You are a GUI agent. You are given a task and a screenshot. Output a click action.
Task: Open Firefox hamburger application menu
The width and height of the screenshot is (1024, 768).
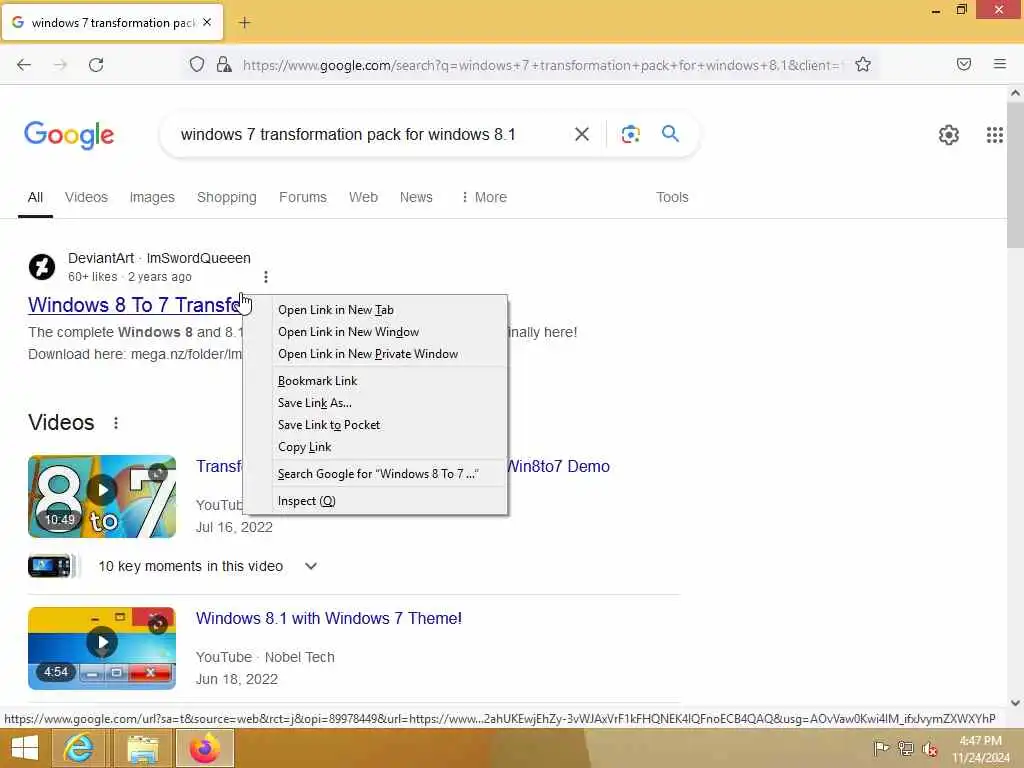pos(999,64)
